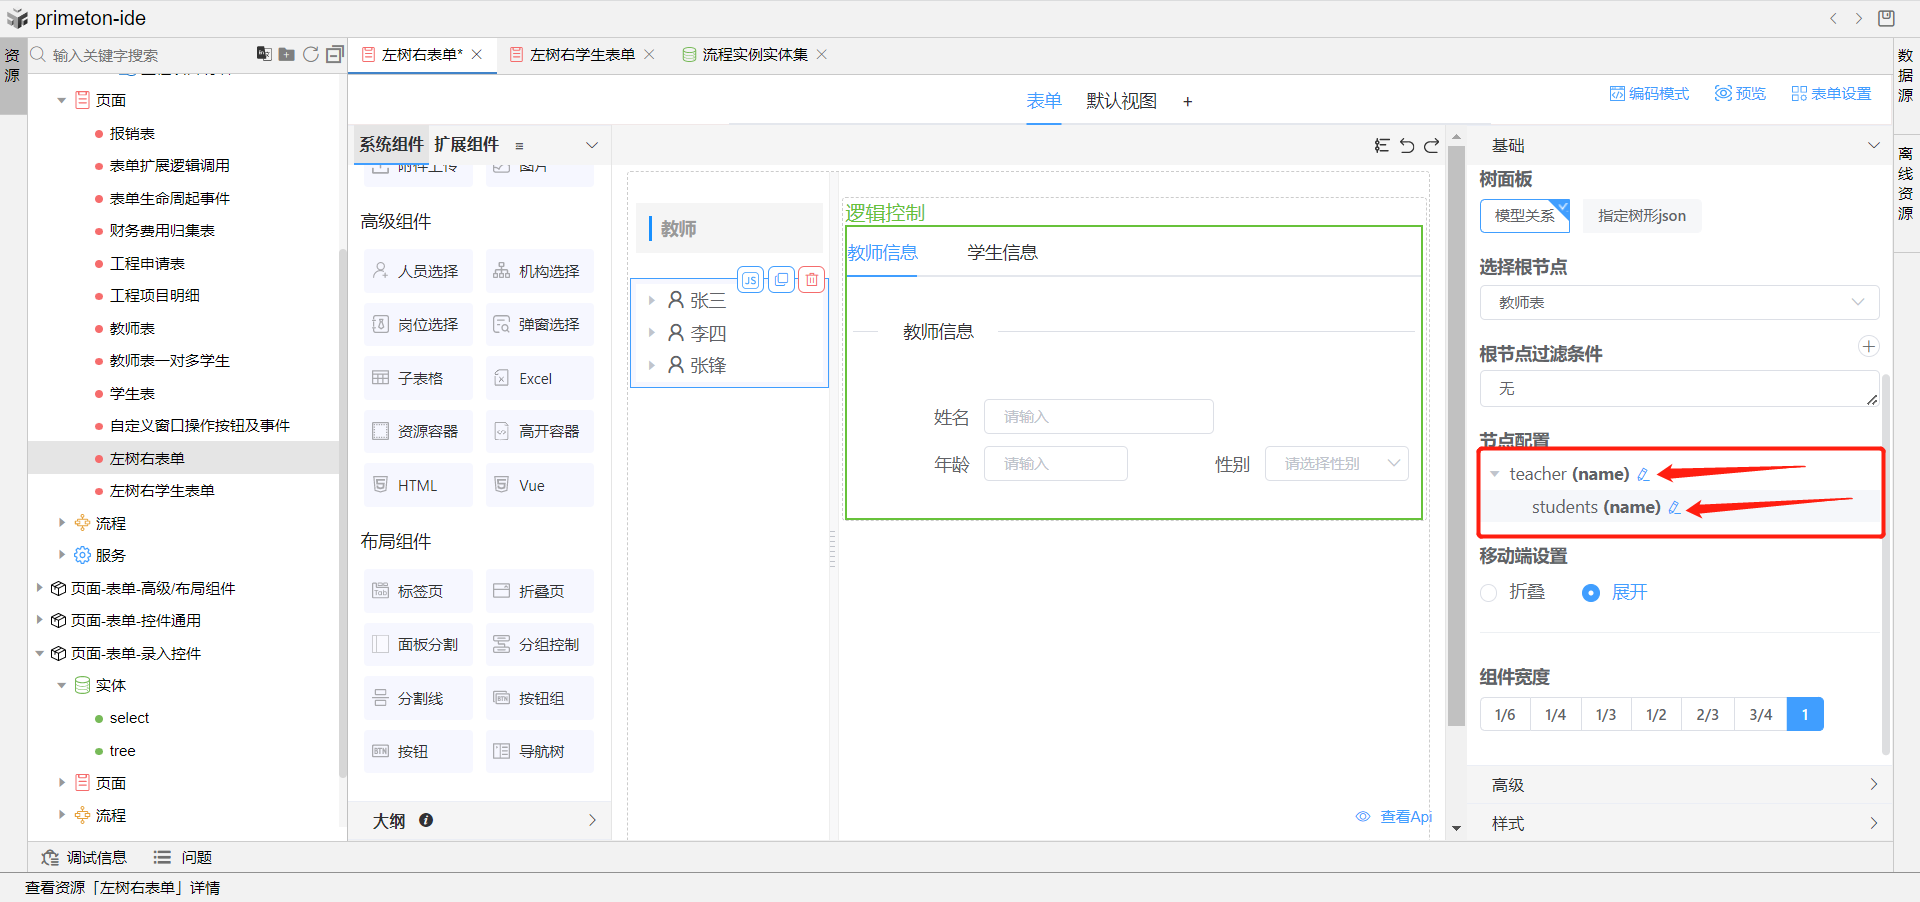Delete the selected tree component with trash icon
This screenshot has height=902, width=1920.
[812, 280]
